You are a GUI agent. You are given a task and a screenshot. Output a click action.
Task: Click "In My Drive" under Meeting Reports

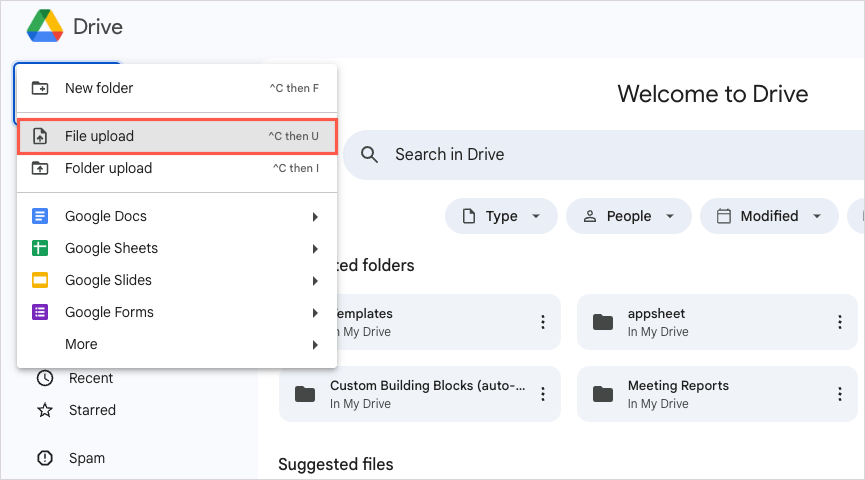(658, 403)
